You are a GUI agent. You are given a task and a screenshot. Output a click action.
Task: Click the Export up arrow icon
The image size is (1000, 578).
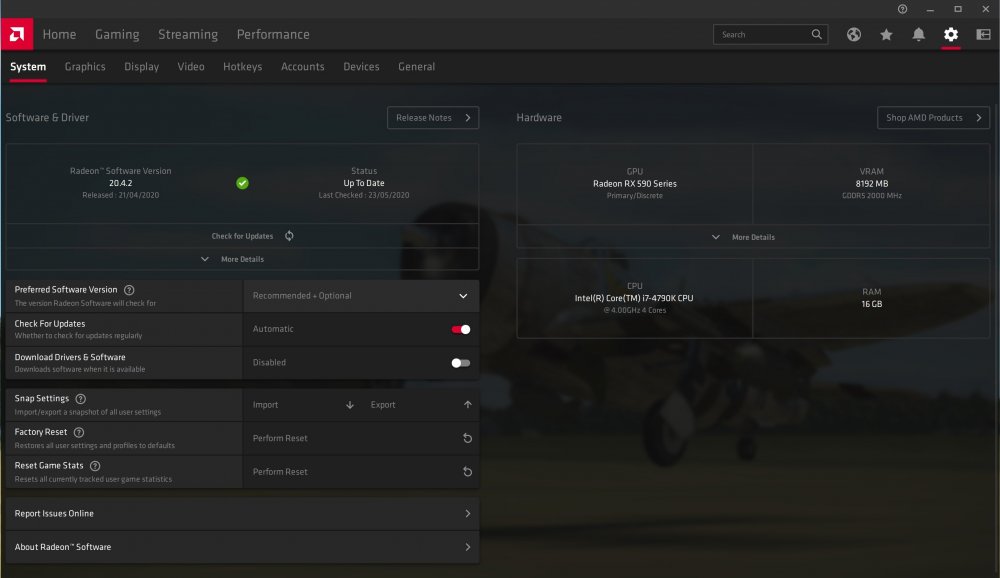coord(467,404)
